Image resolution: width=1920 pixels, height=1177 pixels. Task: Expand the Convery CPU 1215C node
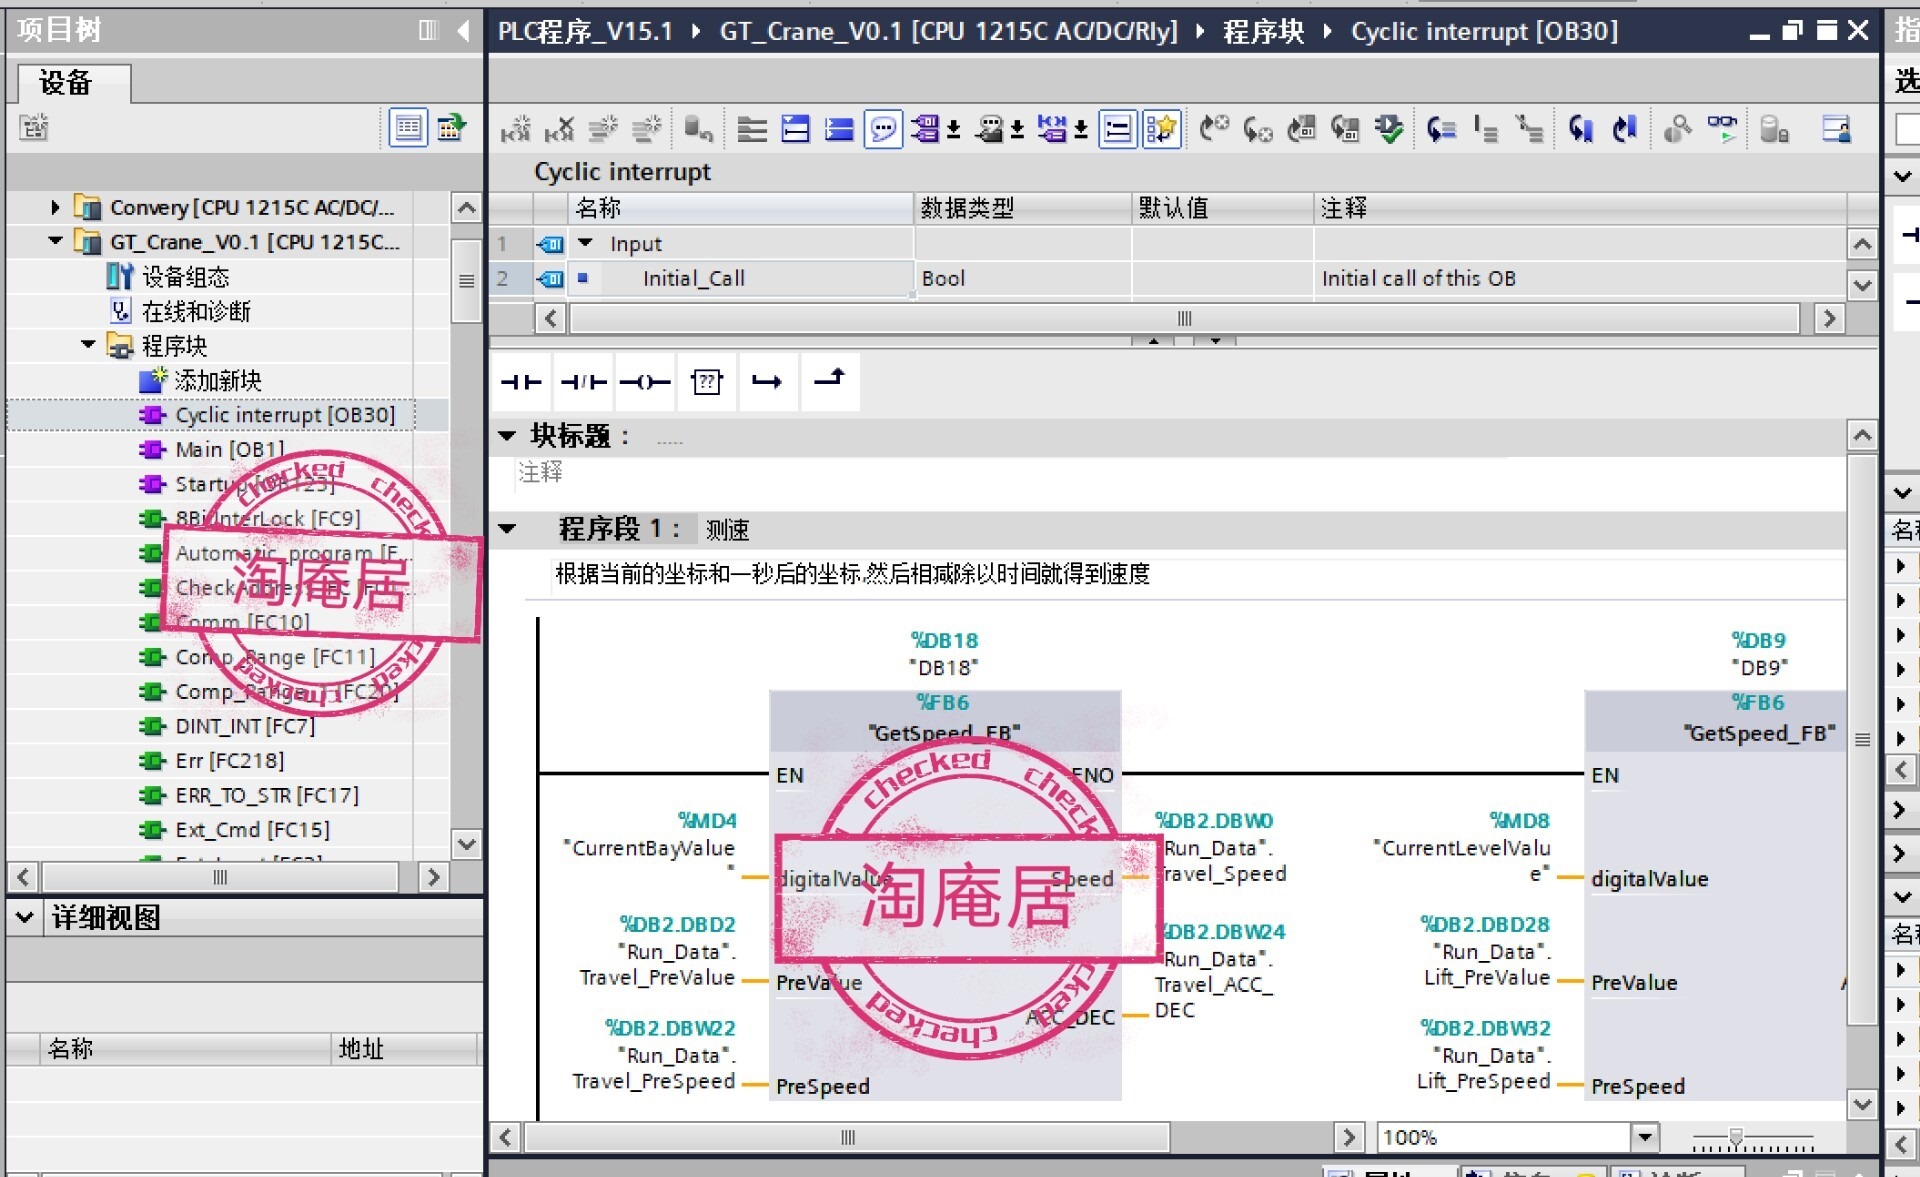pos(56,207)
